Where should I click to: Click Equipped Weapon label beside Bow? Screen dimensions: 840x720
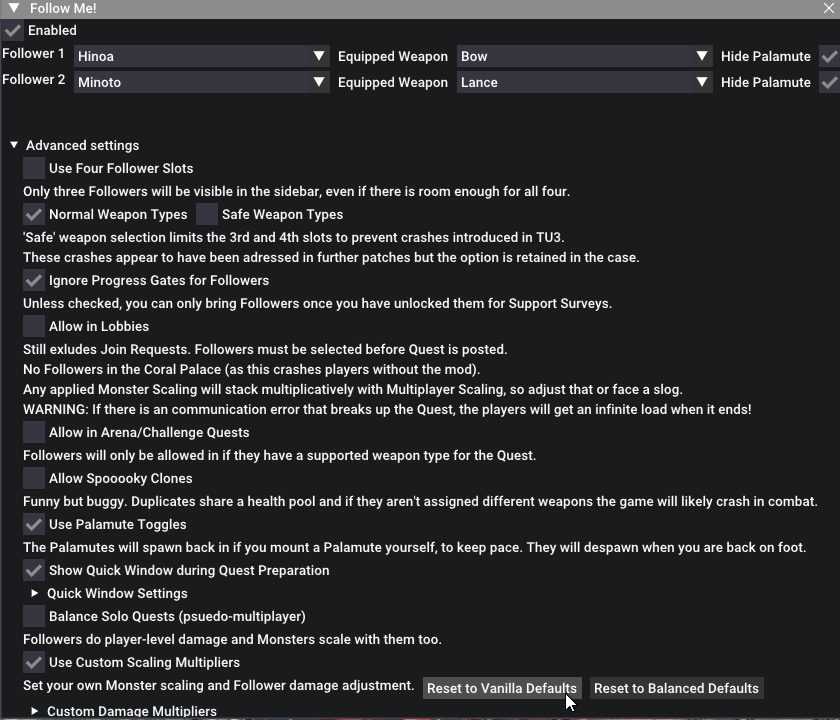click(393, 56)
